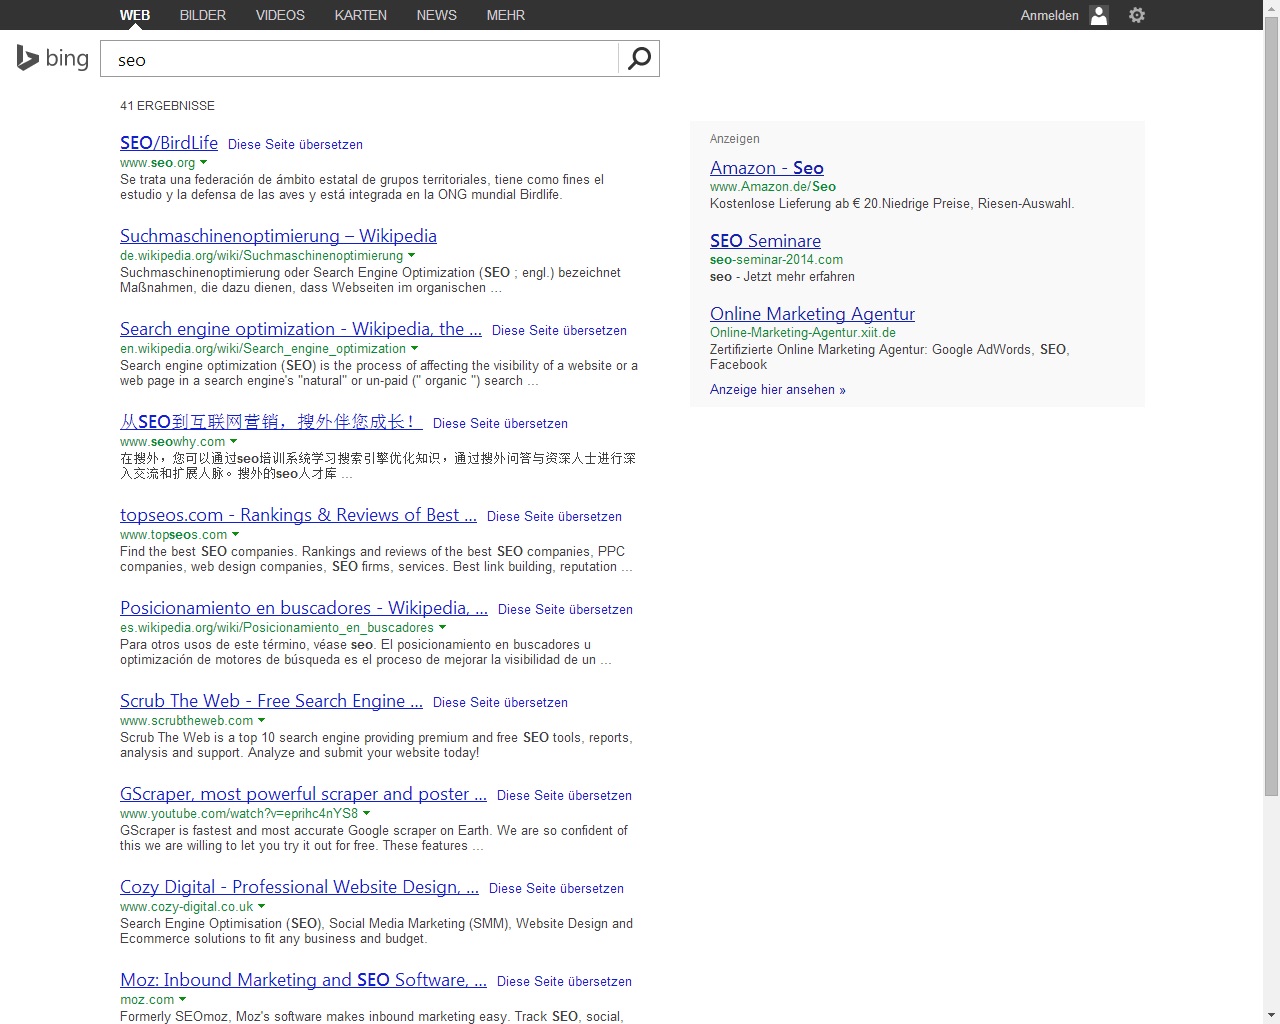Viewport: 1280px width, 1024px height.
Task: Click the seo-seminar-2014.com ad URL
Action: point(776,260)
